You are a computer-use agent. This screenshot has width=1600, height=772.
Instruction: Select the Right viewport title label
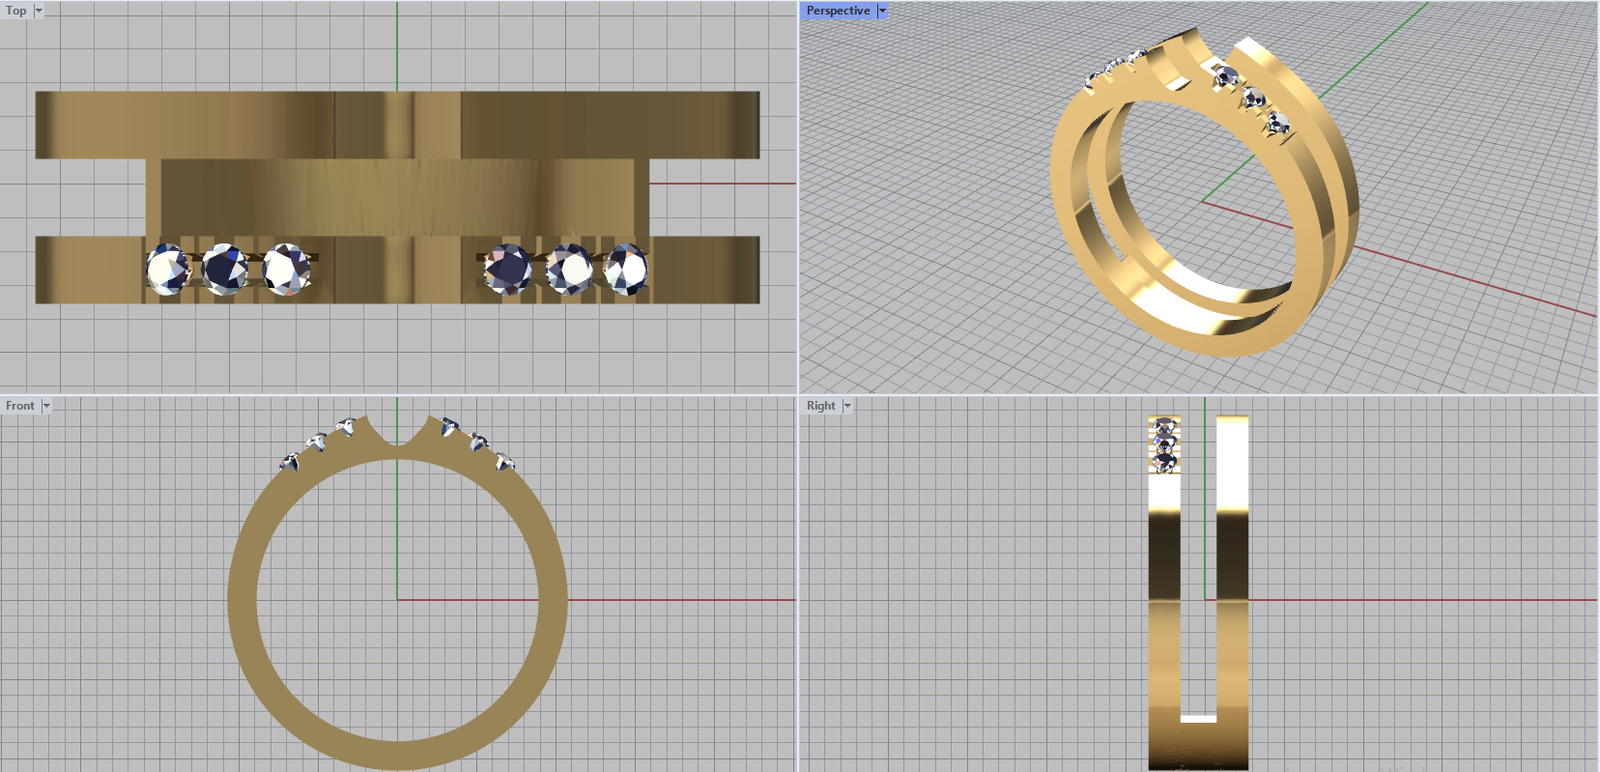point(820,406)
